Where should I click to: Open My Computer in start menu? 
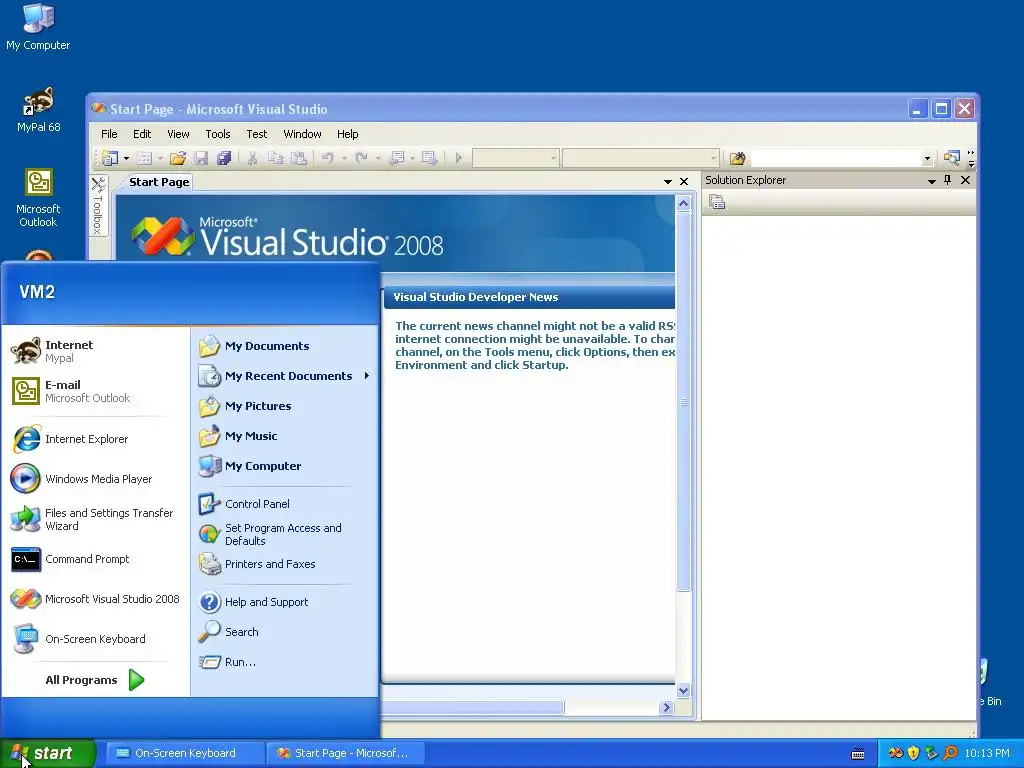tap(285, 466)
